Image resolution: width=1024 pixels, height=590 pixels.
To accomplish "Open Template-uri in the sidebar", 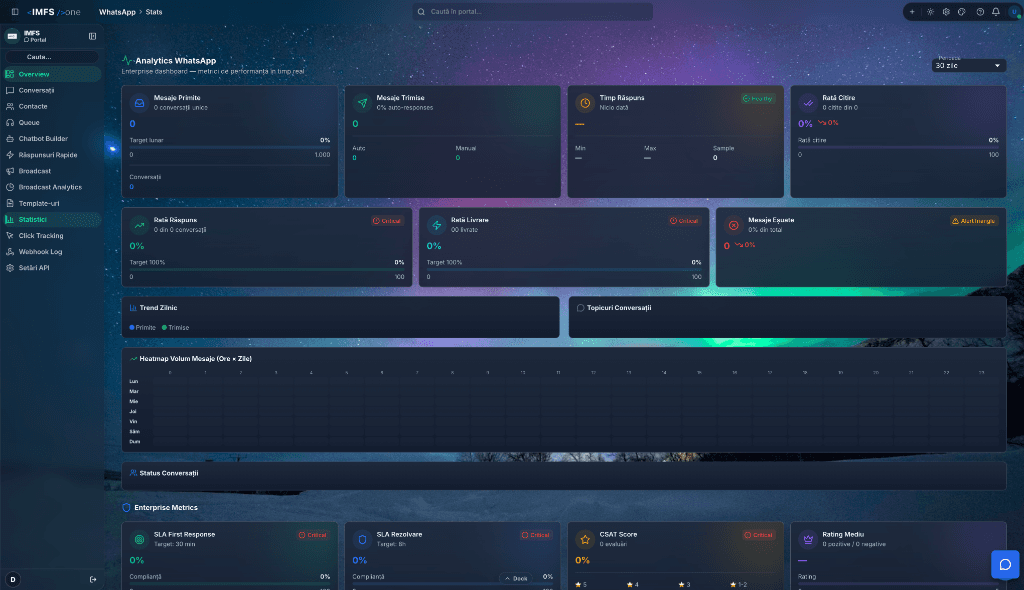I will point(52,203).
